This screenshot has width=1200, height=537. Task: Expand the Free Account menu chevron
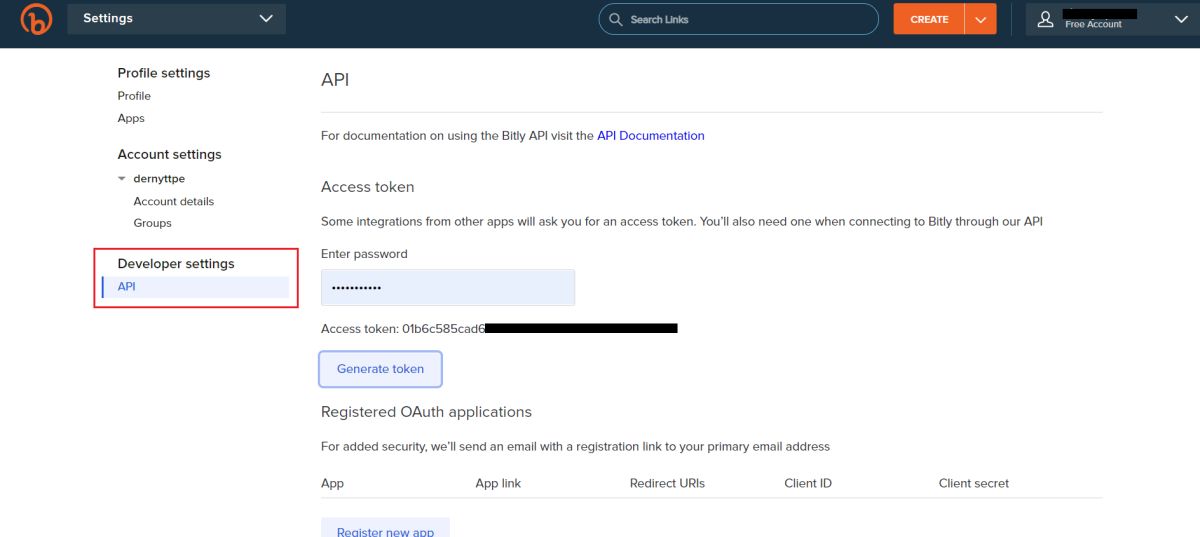[1181, 19]
